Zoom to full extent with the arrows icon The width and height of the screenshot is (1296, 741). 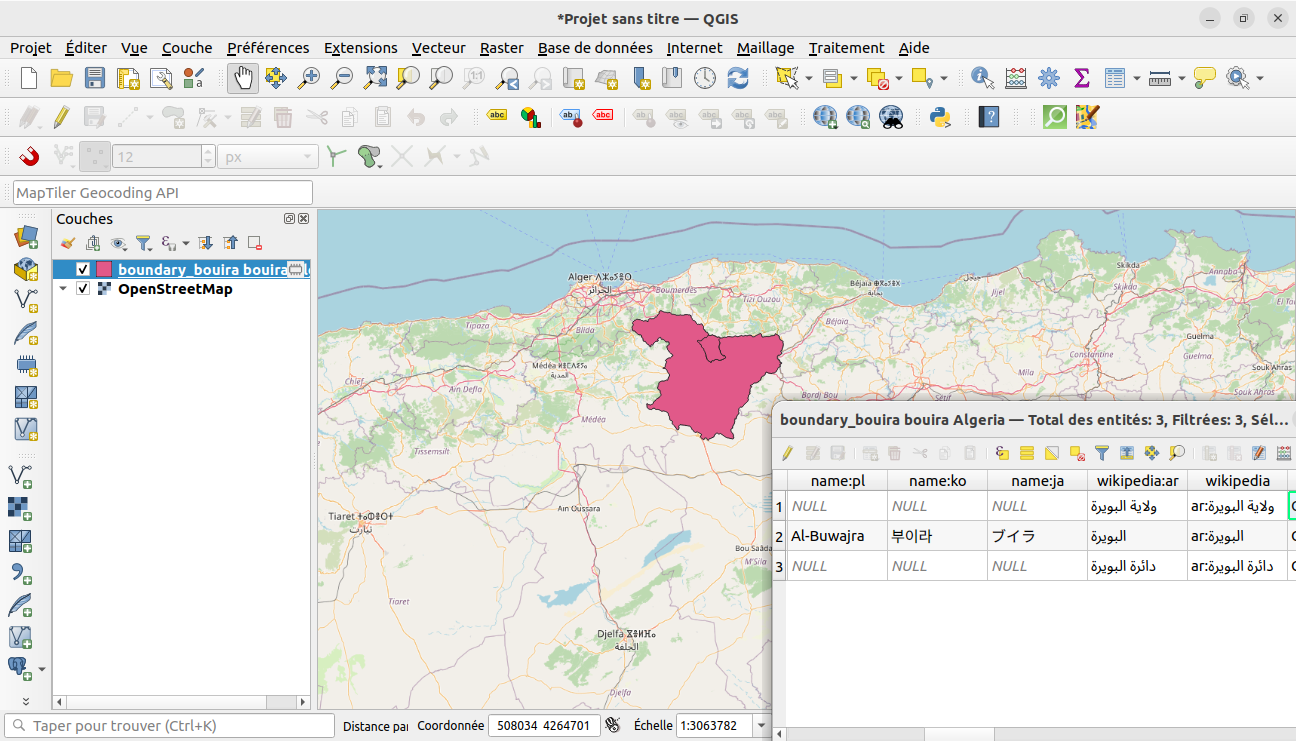pyautogui.click(x=375, y=78)
